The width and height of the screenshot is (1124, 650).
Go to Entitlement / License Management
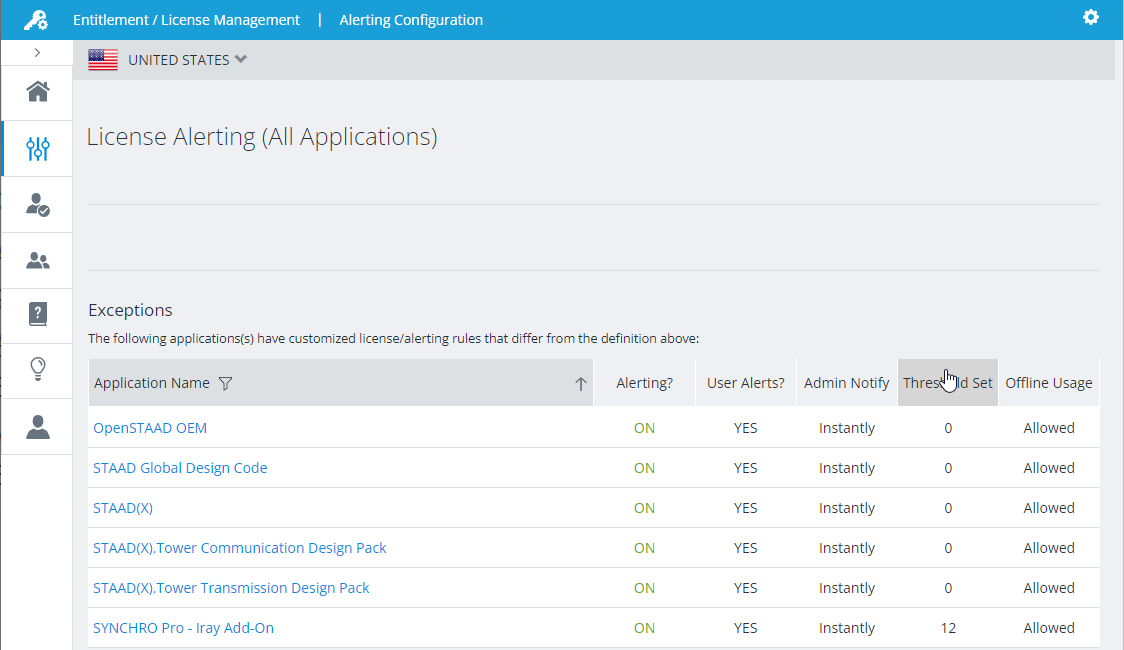(186, 20)
